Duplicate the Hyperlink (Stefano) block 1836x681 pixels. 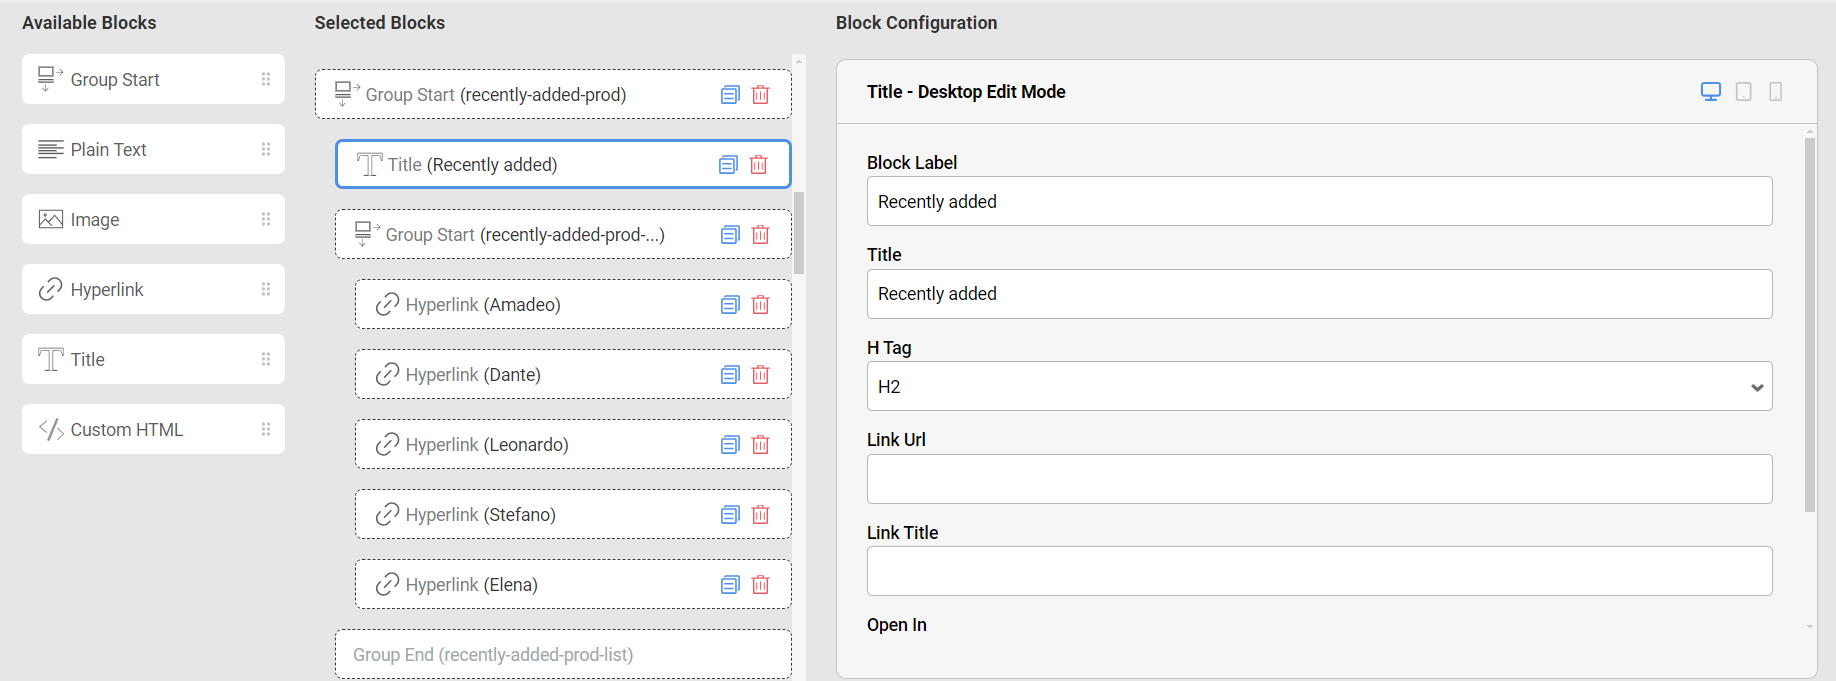730,515
